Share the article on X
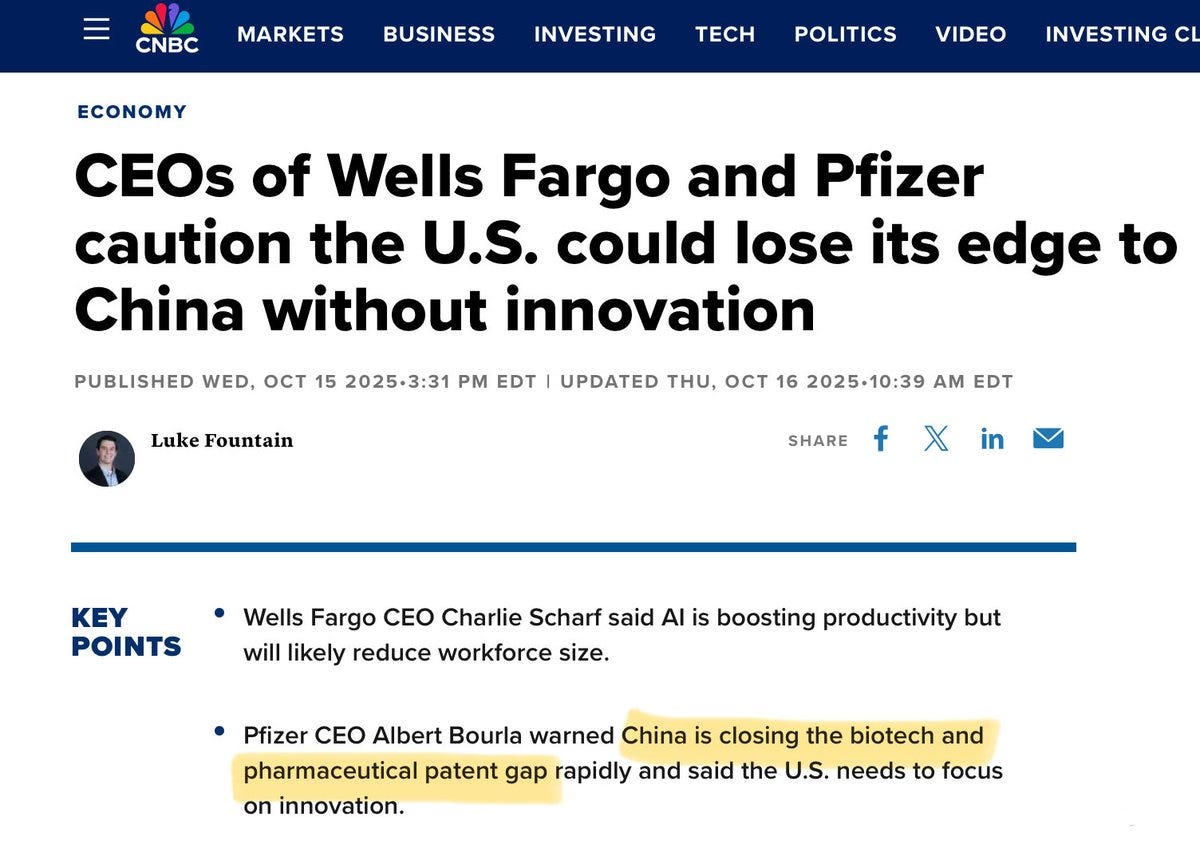The height and width of the screenshot is (860, 1200). pos(936,438)
